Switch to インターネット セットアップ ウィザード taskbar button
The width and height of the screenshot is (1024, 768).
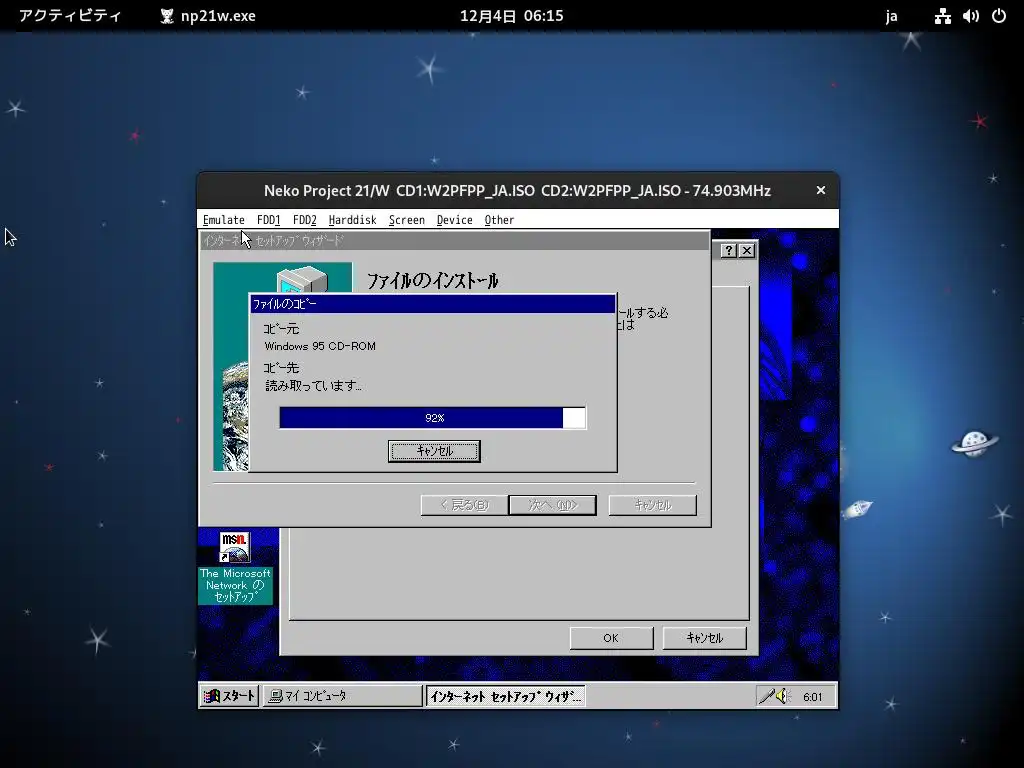[505, 696]
